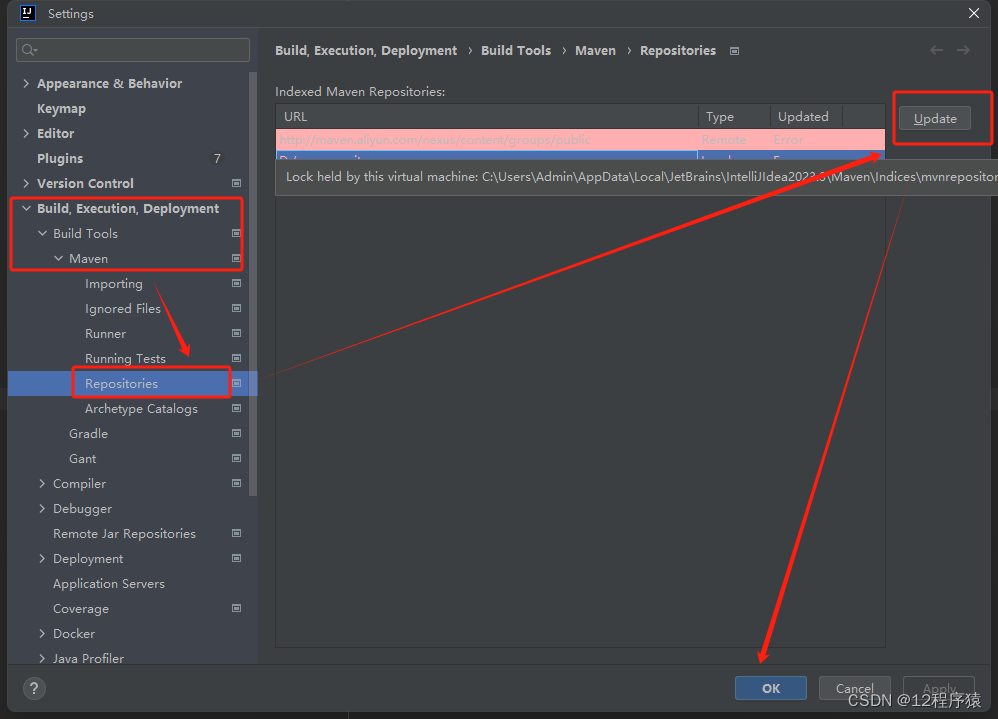Click the Cancel button

[854, 688]
